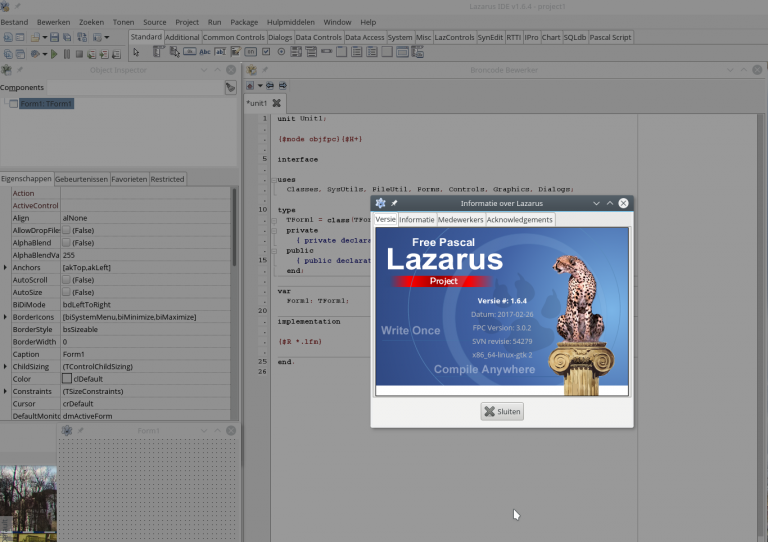Toggle the AllowDropFiles checkbox
768x542 pixels.
(x=67, y=230)
